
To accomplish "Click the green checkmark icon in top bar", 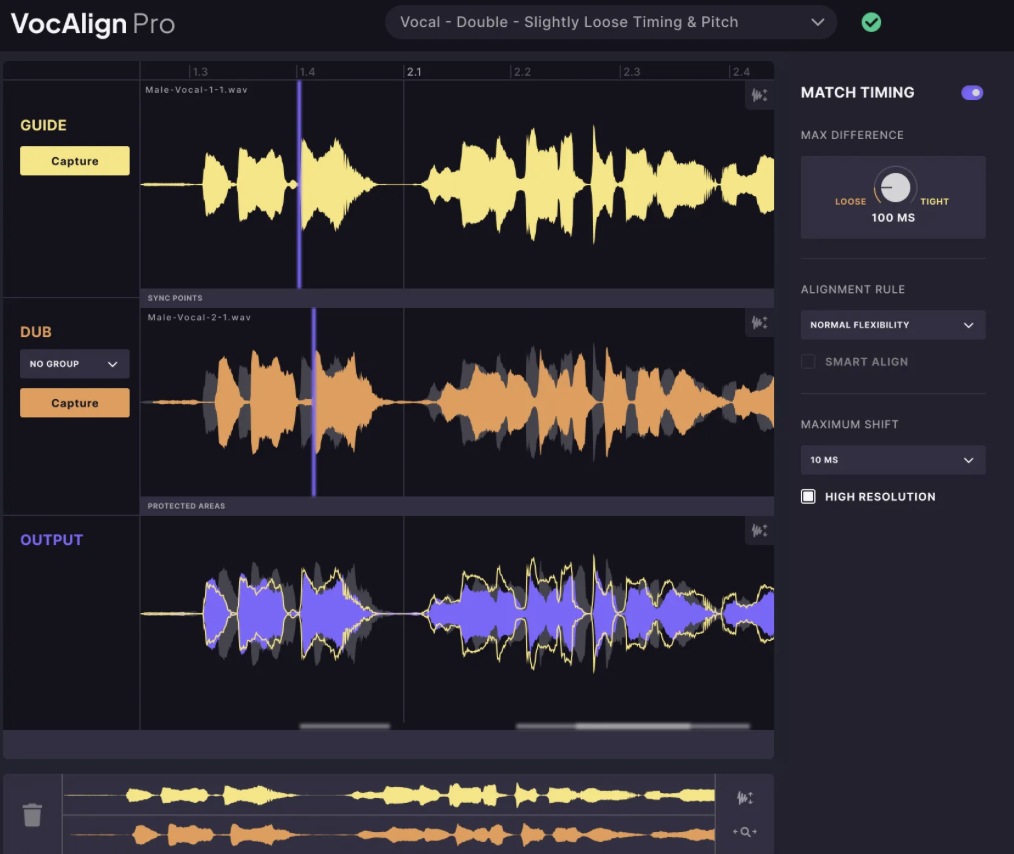I will point(870,21).
